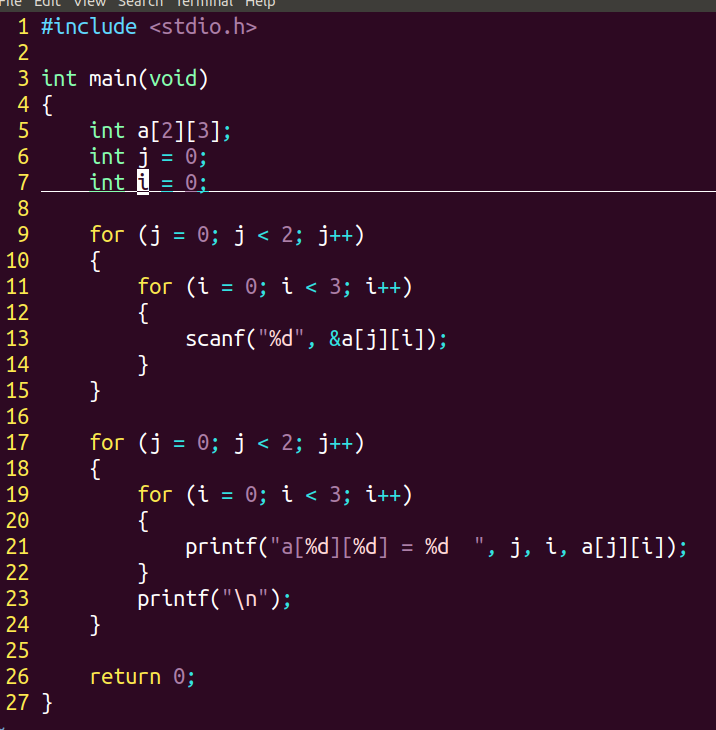Click the i++ increment on line 19
This screenshot has width=716, height=730.
click(x=383, y=494)
